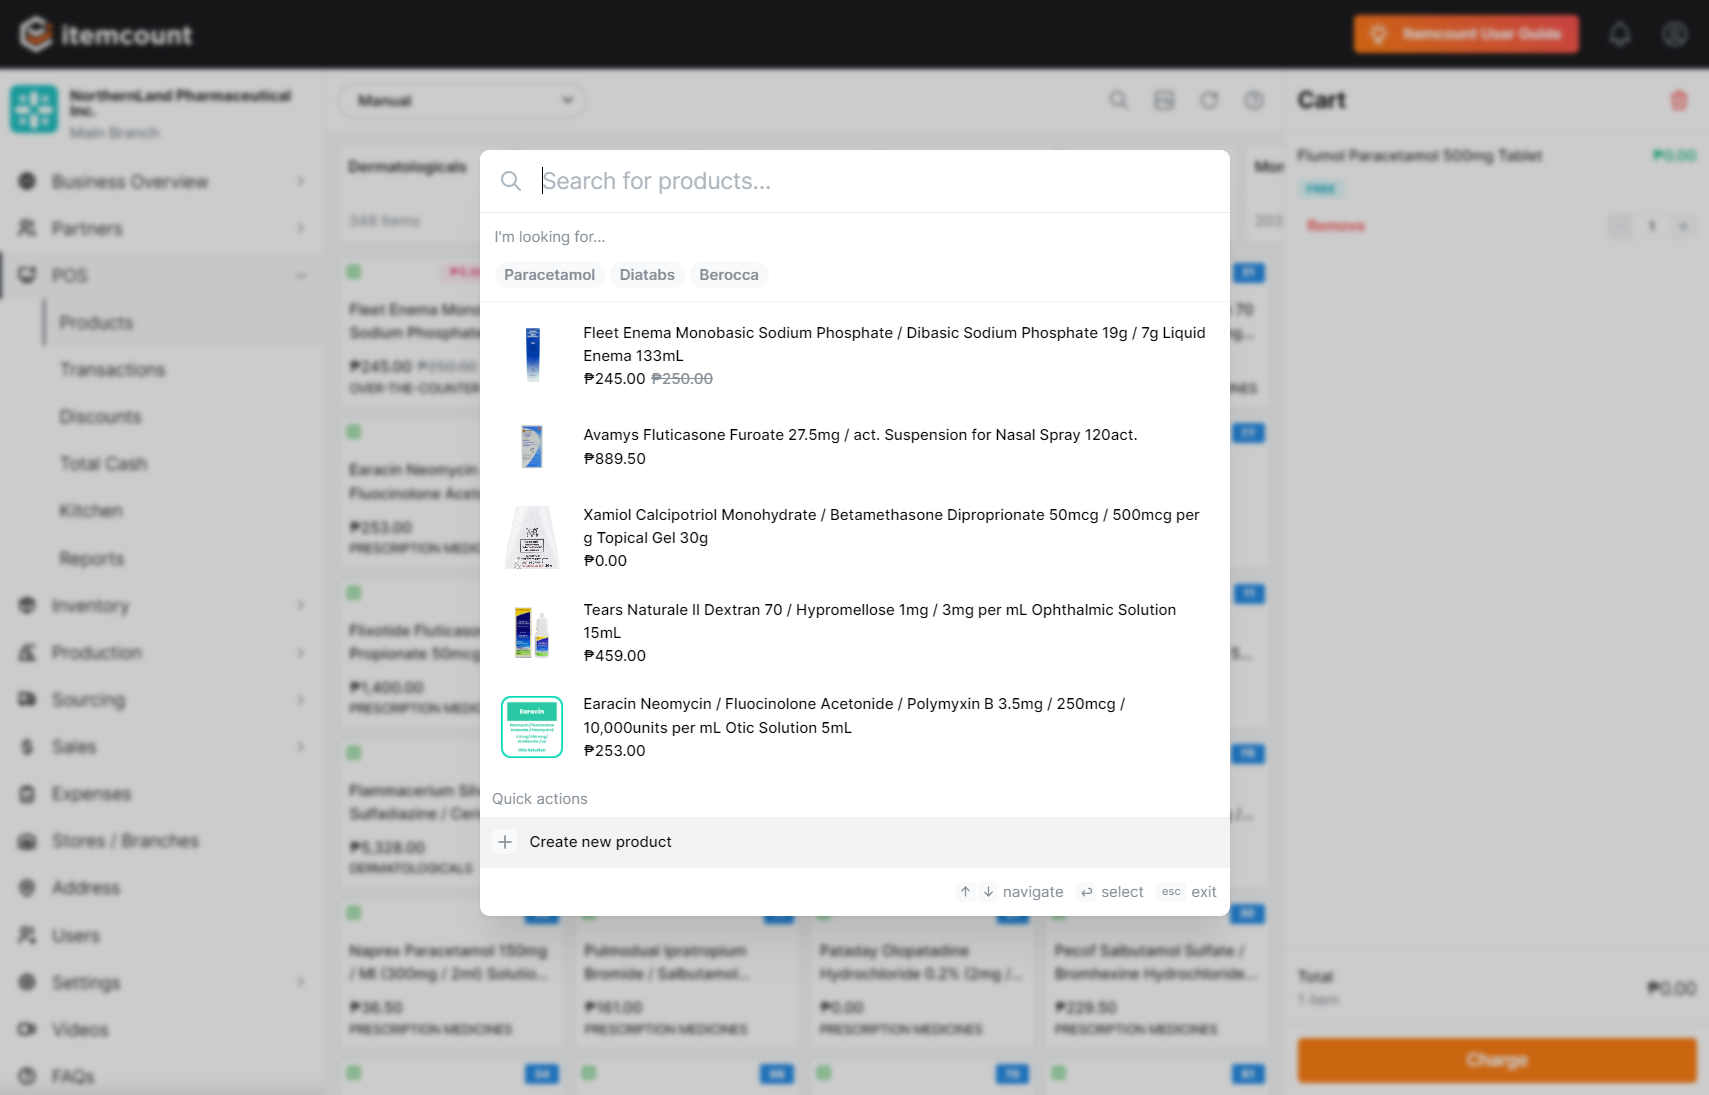Choose Avamys Fluticasone Furoate nasal spray result
This screenshot has height=1095, width=1709.
pos(855,447)
